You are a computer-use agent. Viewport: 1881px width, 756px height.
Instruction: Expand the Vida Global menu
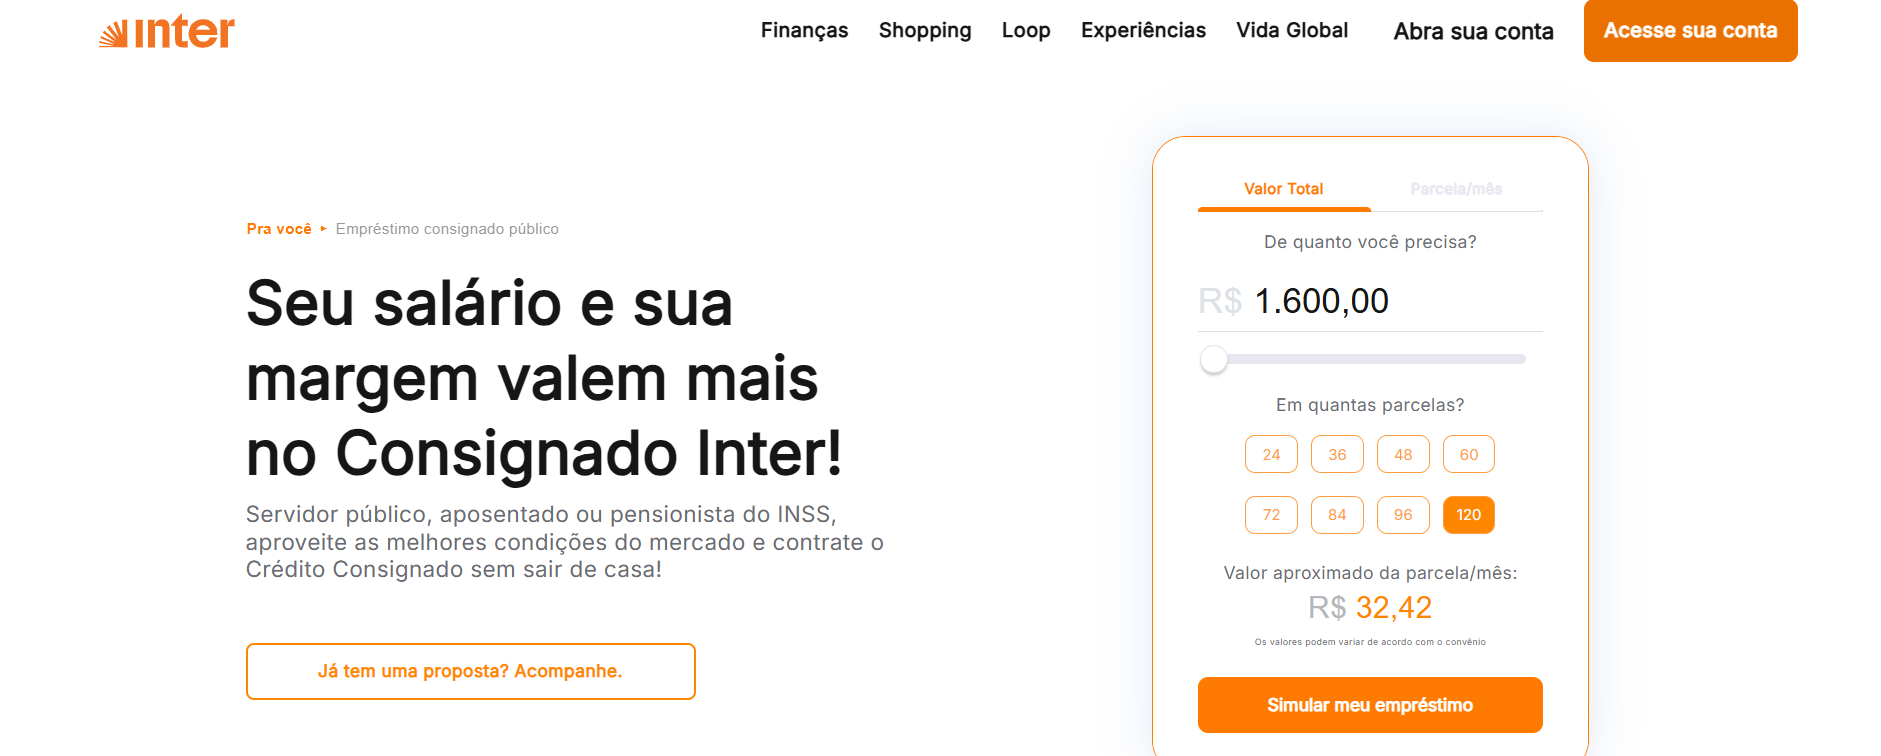pos(1292,31)
